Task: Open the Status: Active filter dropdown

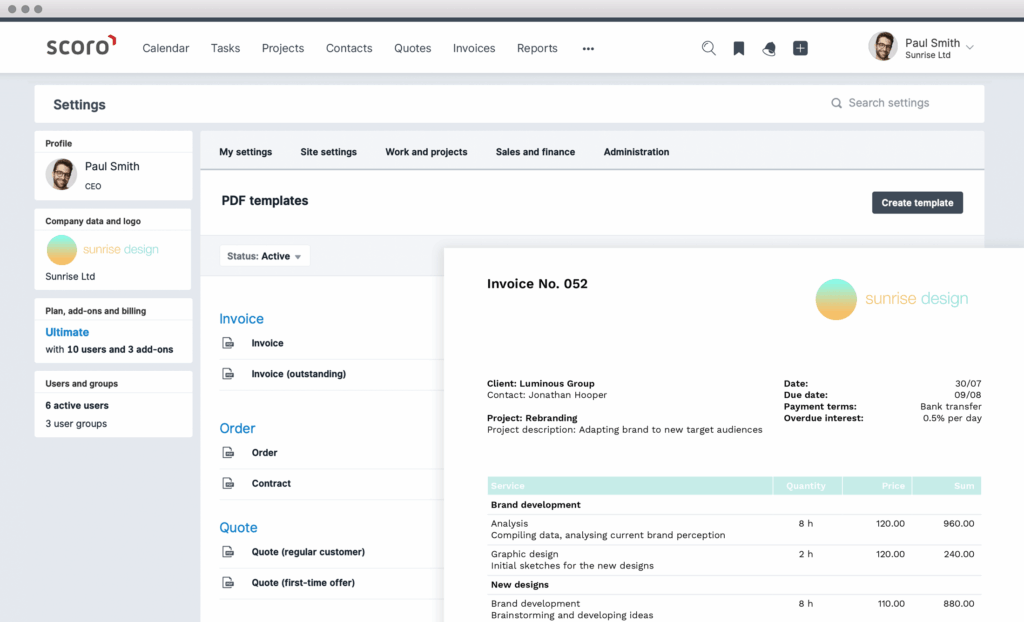Action: (x=264, y=256)
